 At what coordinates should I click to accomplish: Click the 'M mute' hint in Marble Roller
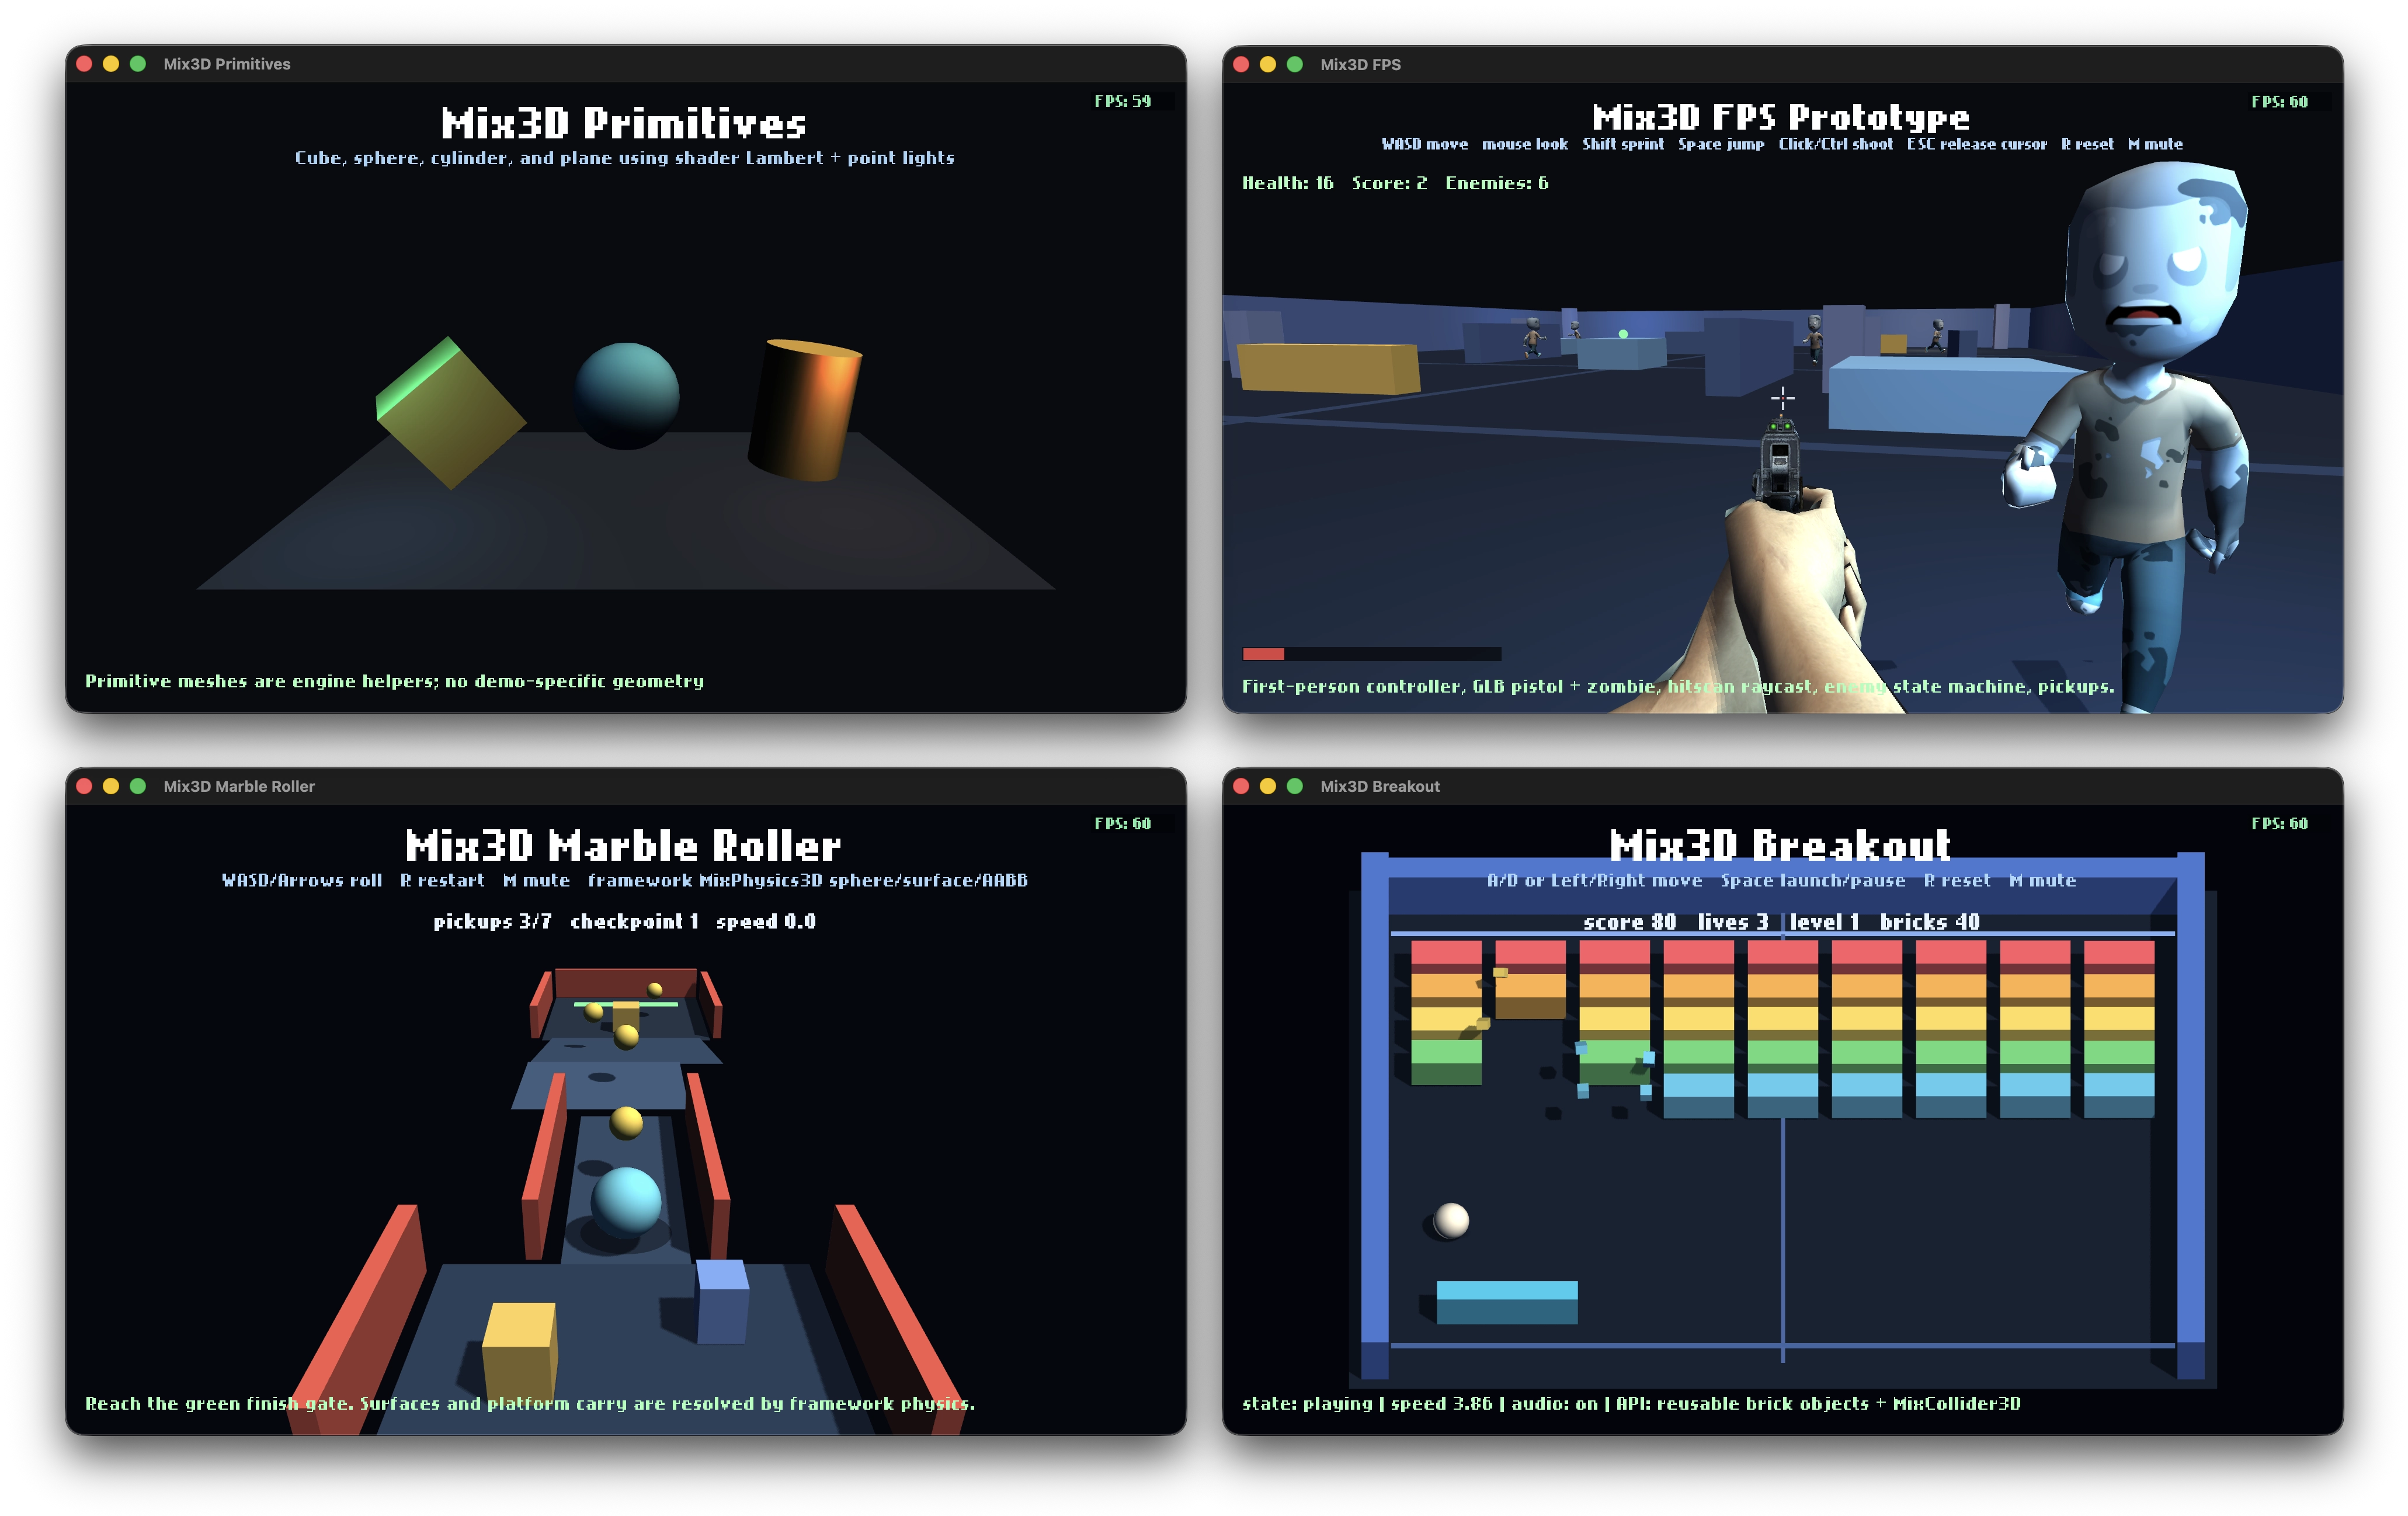(x=536, y=880)
